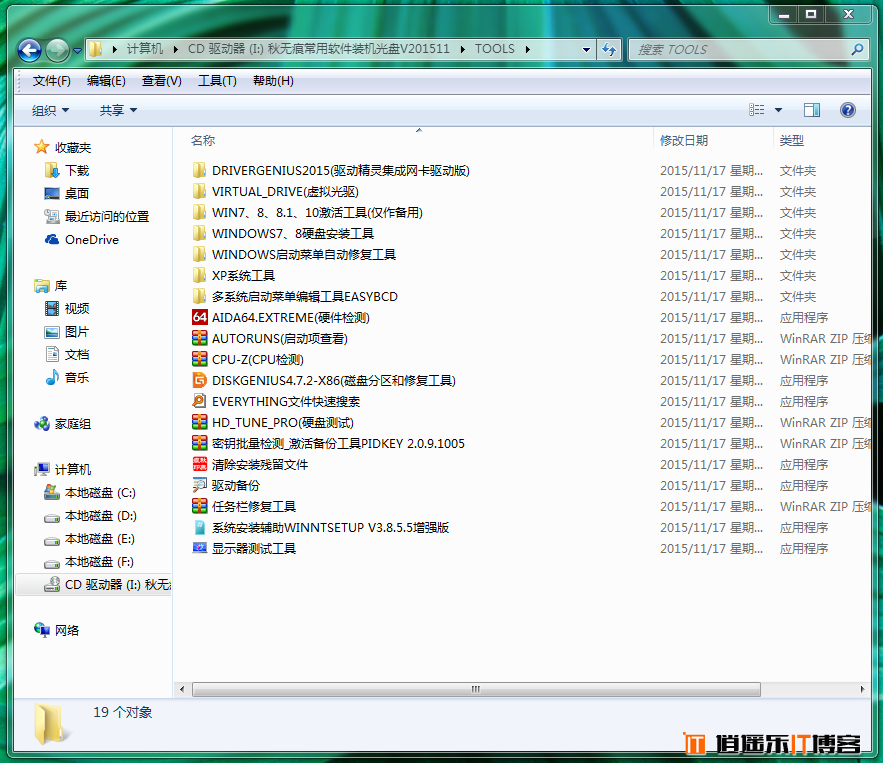Open the help icon
Image resolution: width=883 pixels, height=763 pixels.
tap(848, 110)
